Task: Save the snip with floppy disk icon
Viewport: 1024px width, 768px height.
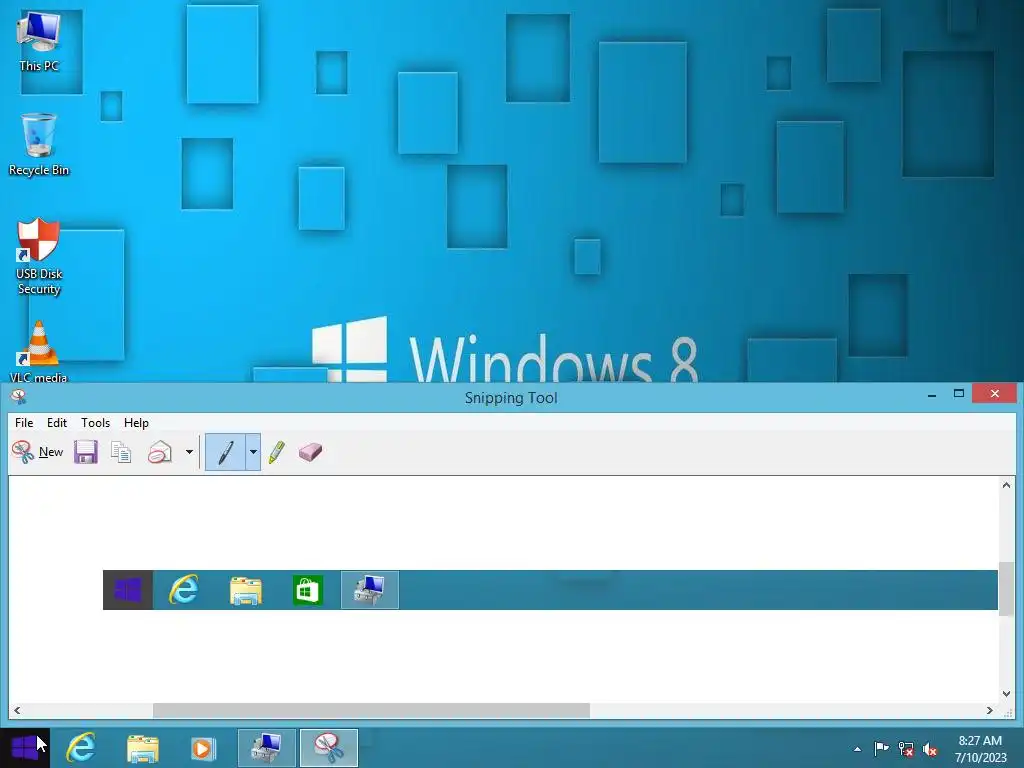Action: point(86,452)
